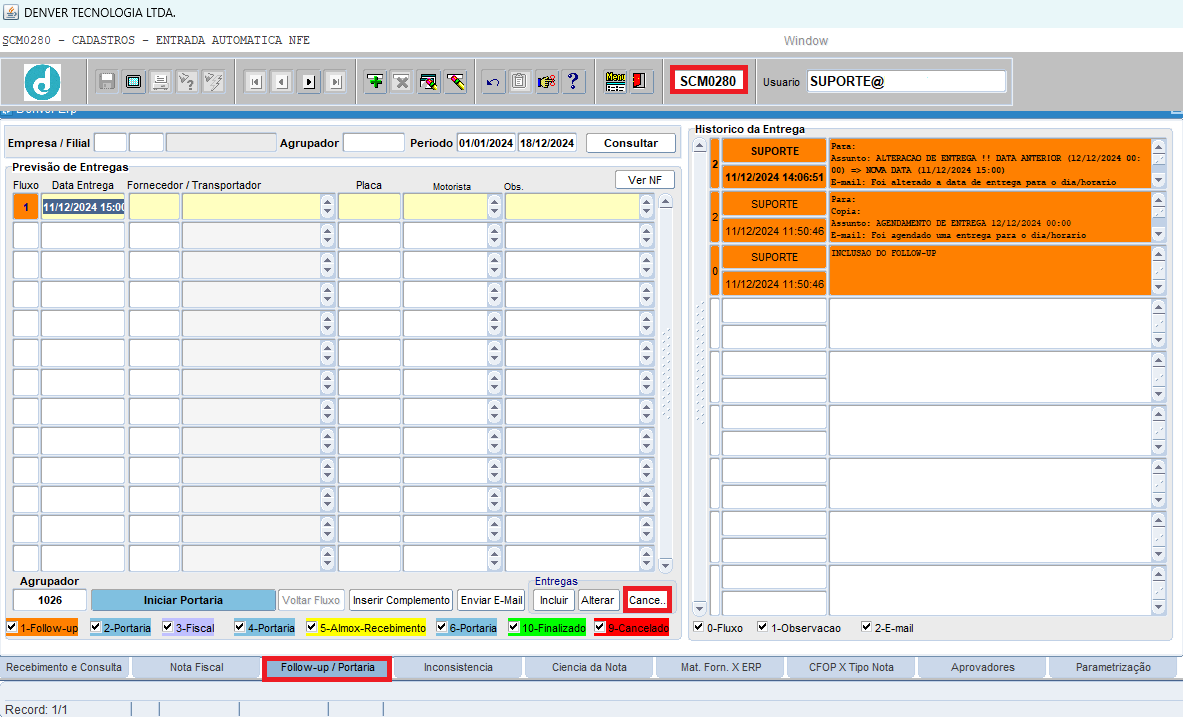The image size is (1183, 717).
Task: Open the Ciencia da Nota tab
Action: click(589, 667)
